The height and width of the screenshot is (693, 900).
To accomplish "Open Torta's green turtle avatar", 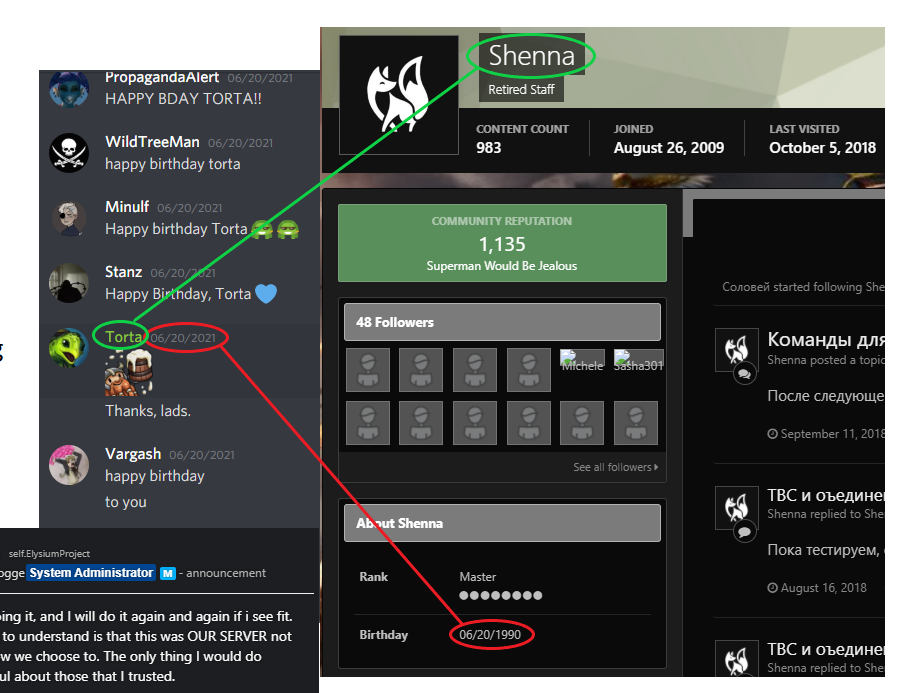I will click(x=69, y=348).
